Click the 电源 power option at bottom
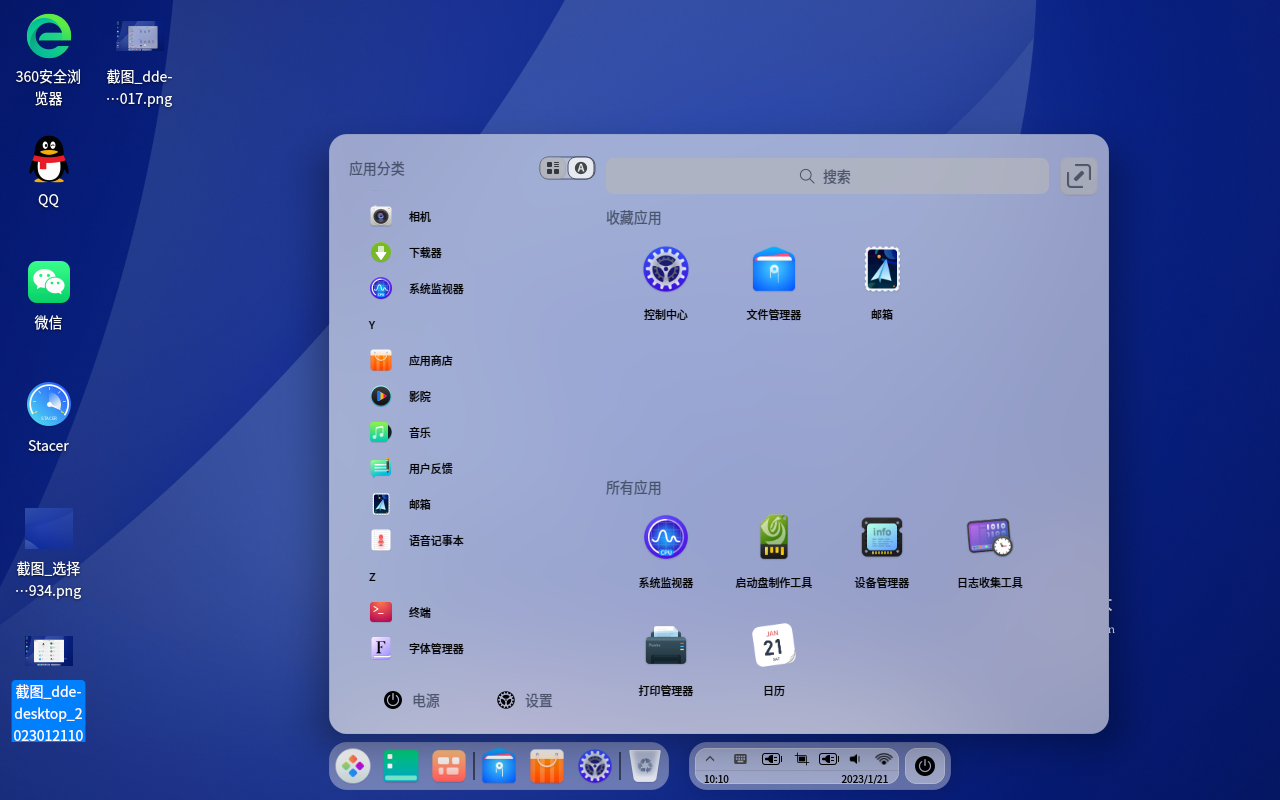Image resolution: width=1280 pixels, height=800 pixels. (x=410, y=700)
